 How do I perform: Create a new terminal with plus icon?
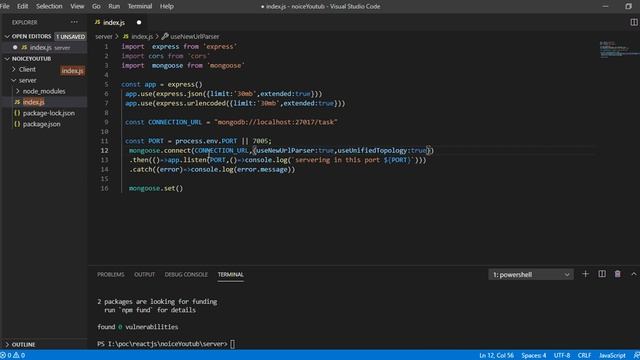(585, 274)
